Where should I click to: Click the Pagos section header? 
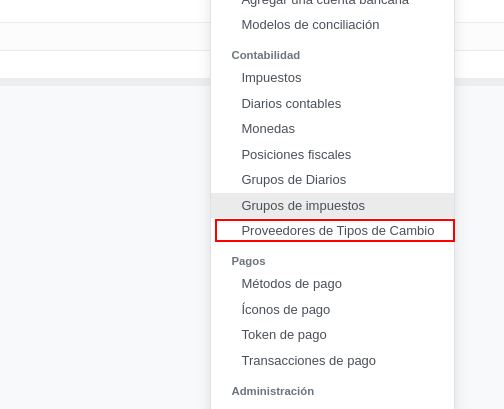[248, 261]
